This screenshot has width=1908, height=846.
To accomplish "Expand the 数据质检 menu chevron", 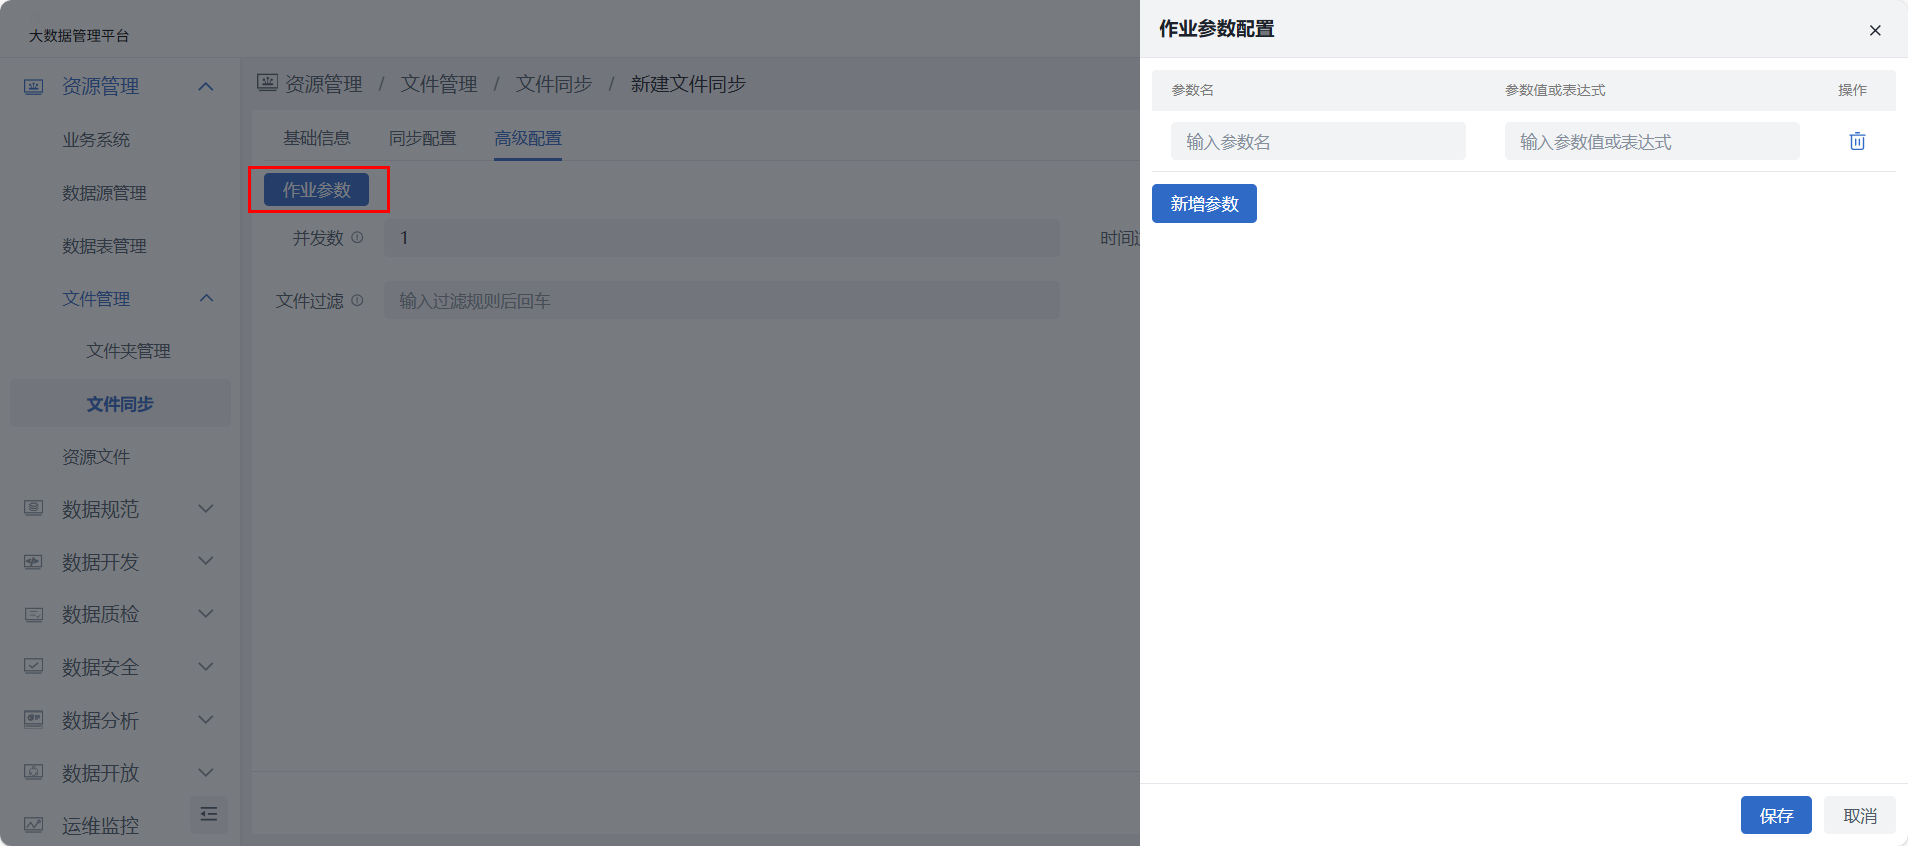I will coord(206,614).
